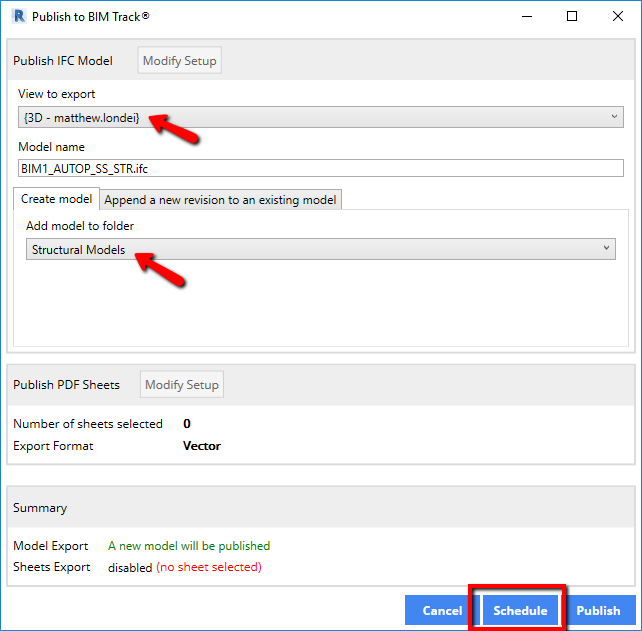The height and width of the screenshot is (631, 642).
Task: Click the '(no sheet selected)' text
Action: pos(209,567)
